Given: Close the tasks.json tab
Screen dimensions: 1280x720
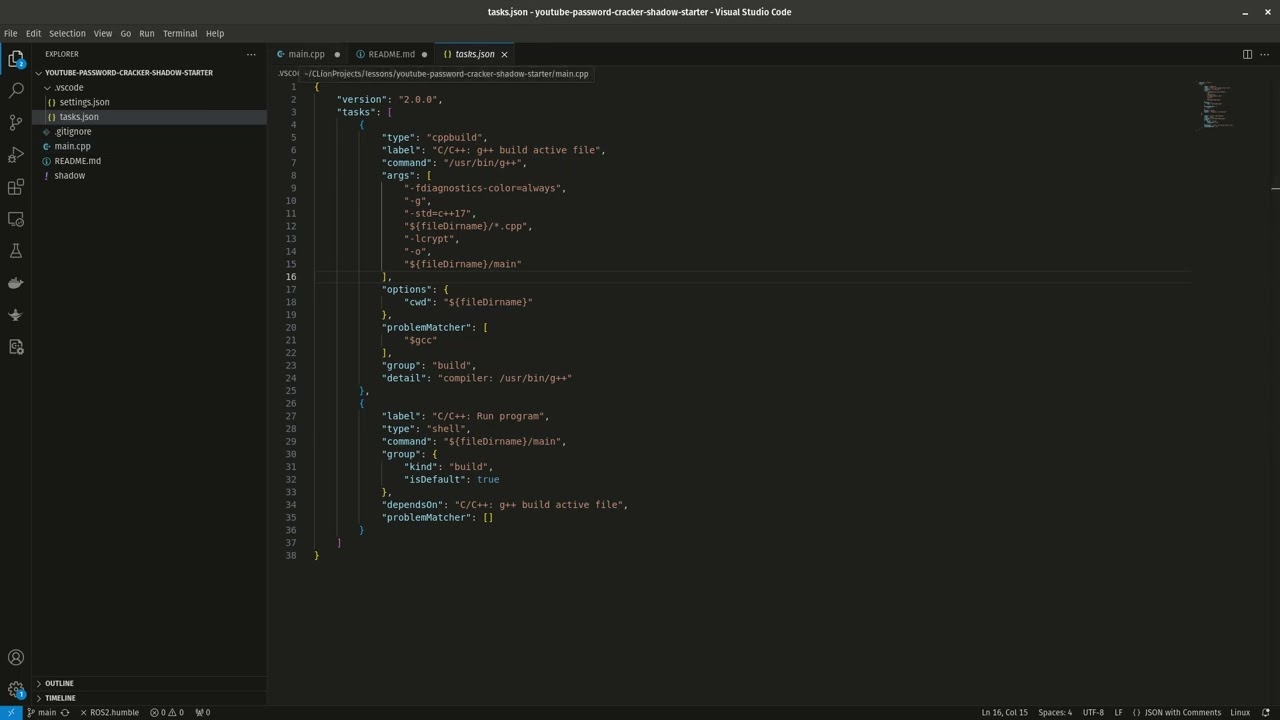Looking at the screenshot, I should [x=504, y=54].
